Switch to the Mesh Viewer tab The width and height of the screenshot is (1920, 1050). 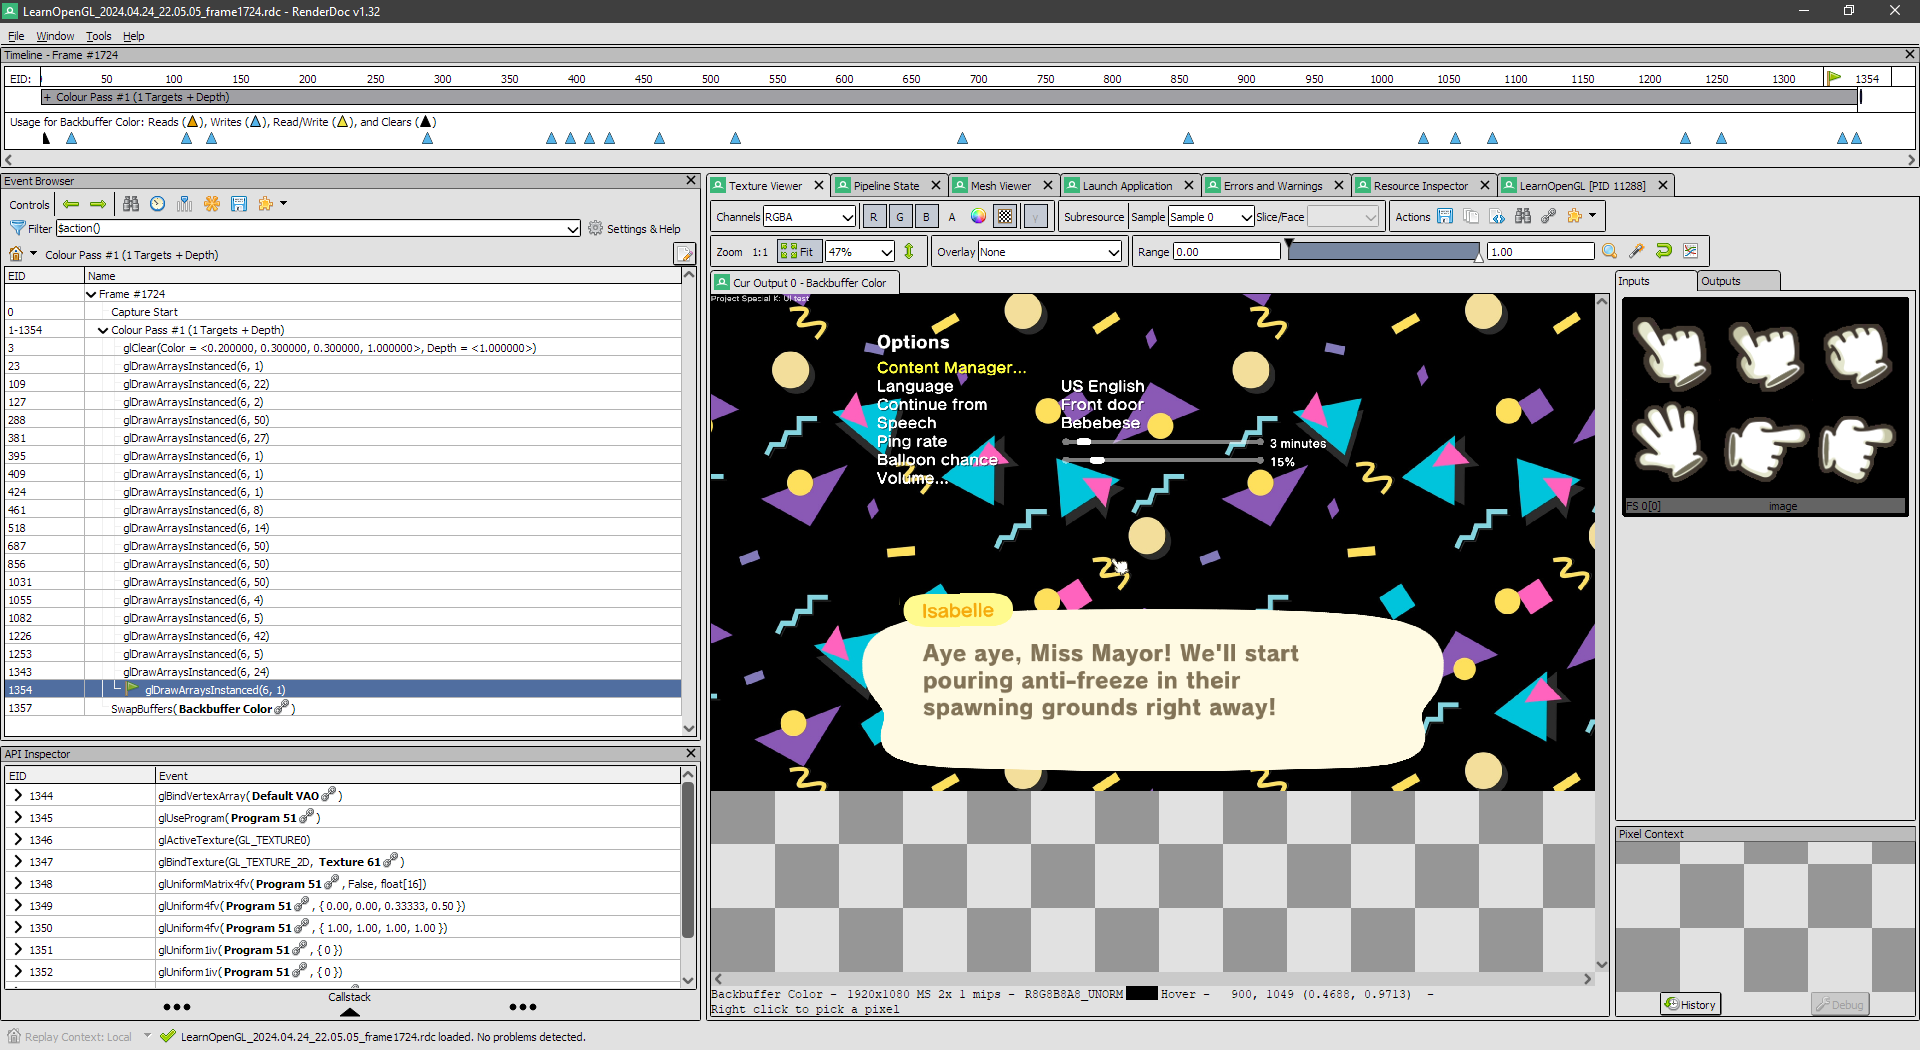[1000, 185]
